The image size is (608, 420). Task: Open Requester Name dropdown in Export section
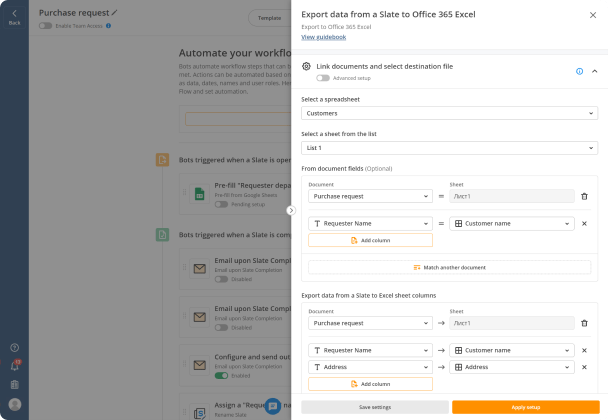click(370, 350)
